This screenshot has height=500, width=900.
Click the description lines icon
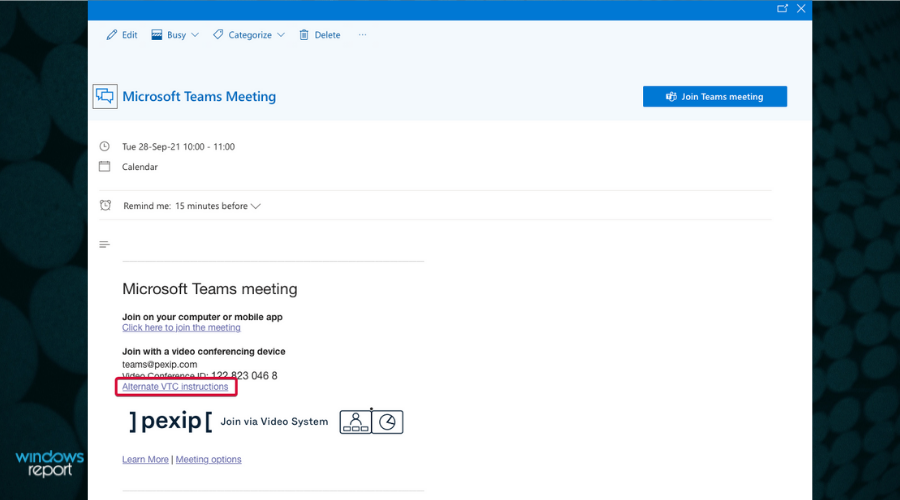click(x=104, y=245)
